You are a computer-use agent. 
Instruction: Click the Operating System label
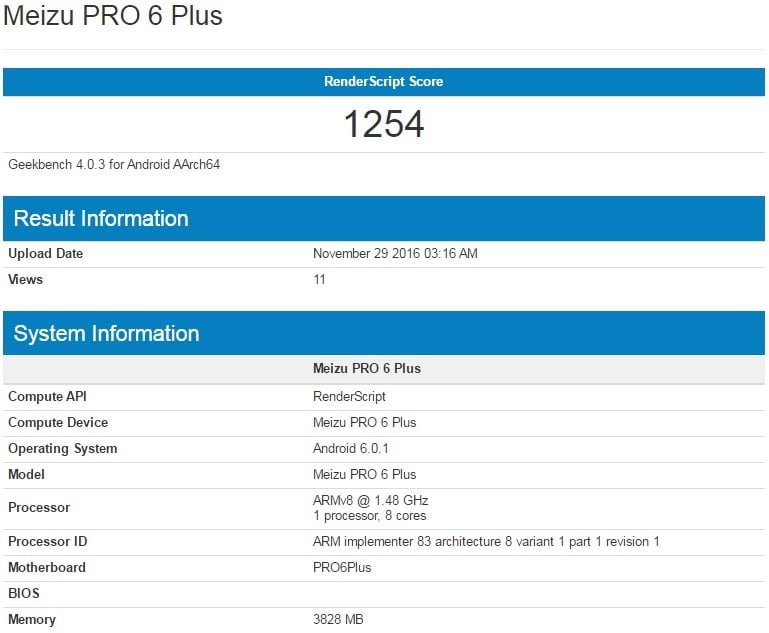point(63,449)
